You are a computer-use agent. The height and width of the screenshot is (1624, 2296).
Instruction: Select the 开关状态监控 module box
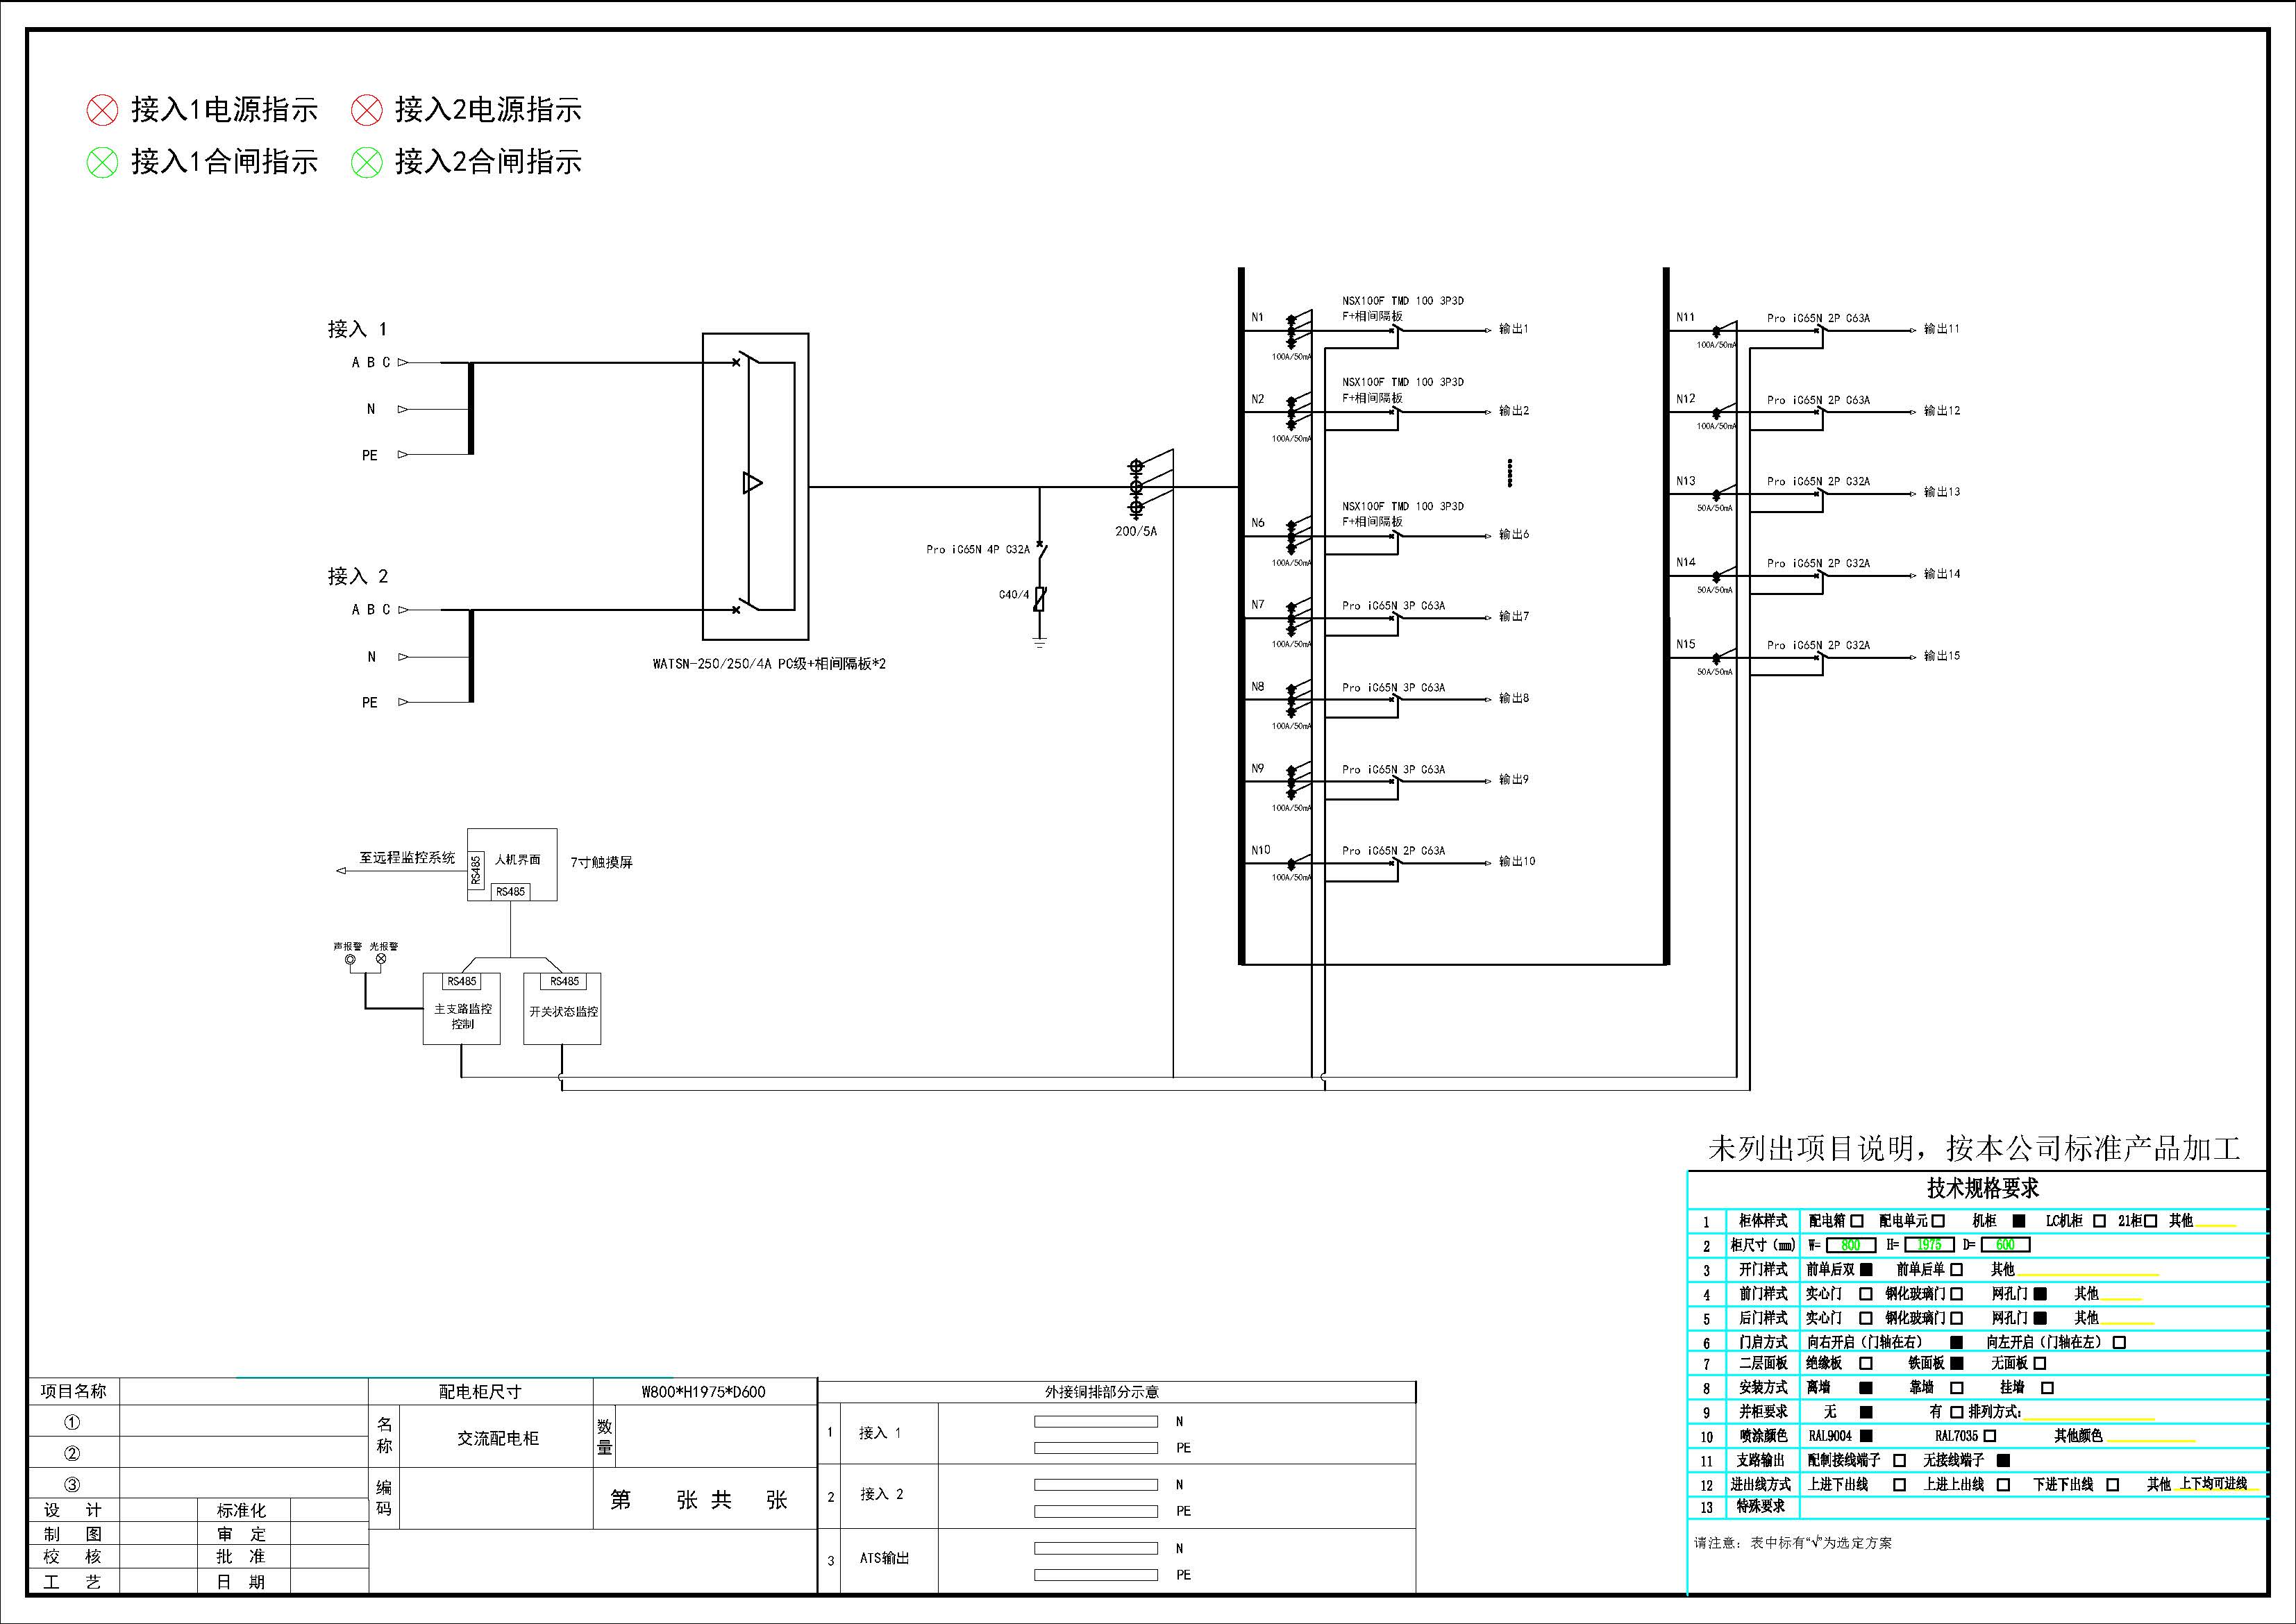562,1009
